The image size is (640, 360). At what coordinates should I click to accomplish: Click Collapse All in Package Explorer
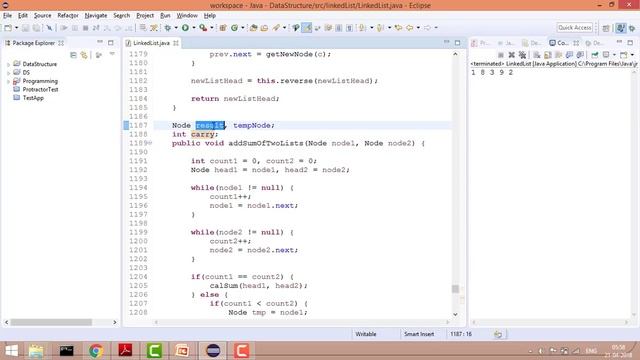[73, 55]
